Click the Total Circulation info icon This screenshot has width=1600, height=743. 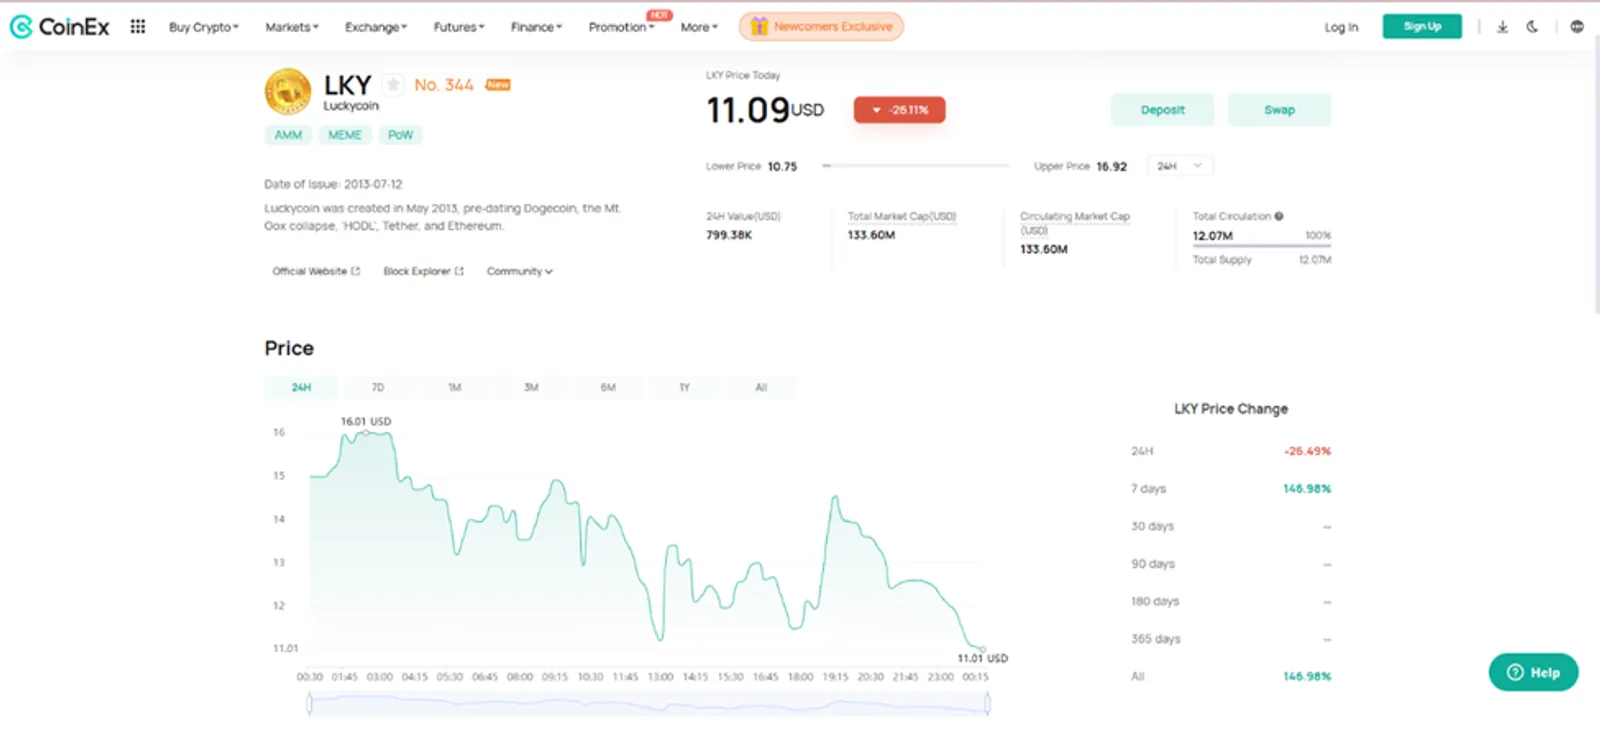pos(1279,216)
